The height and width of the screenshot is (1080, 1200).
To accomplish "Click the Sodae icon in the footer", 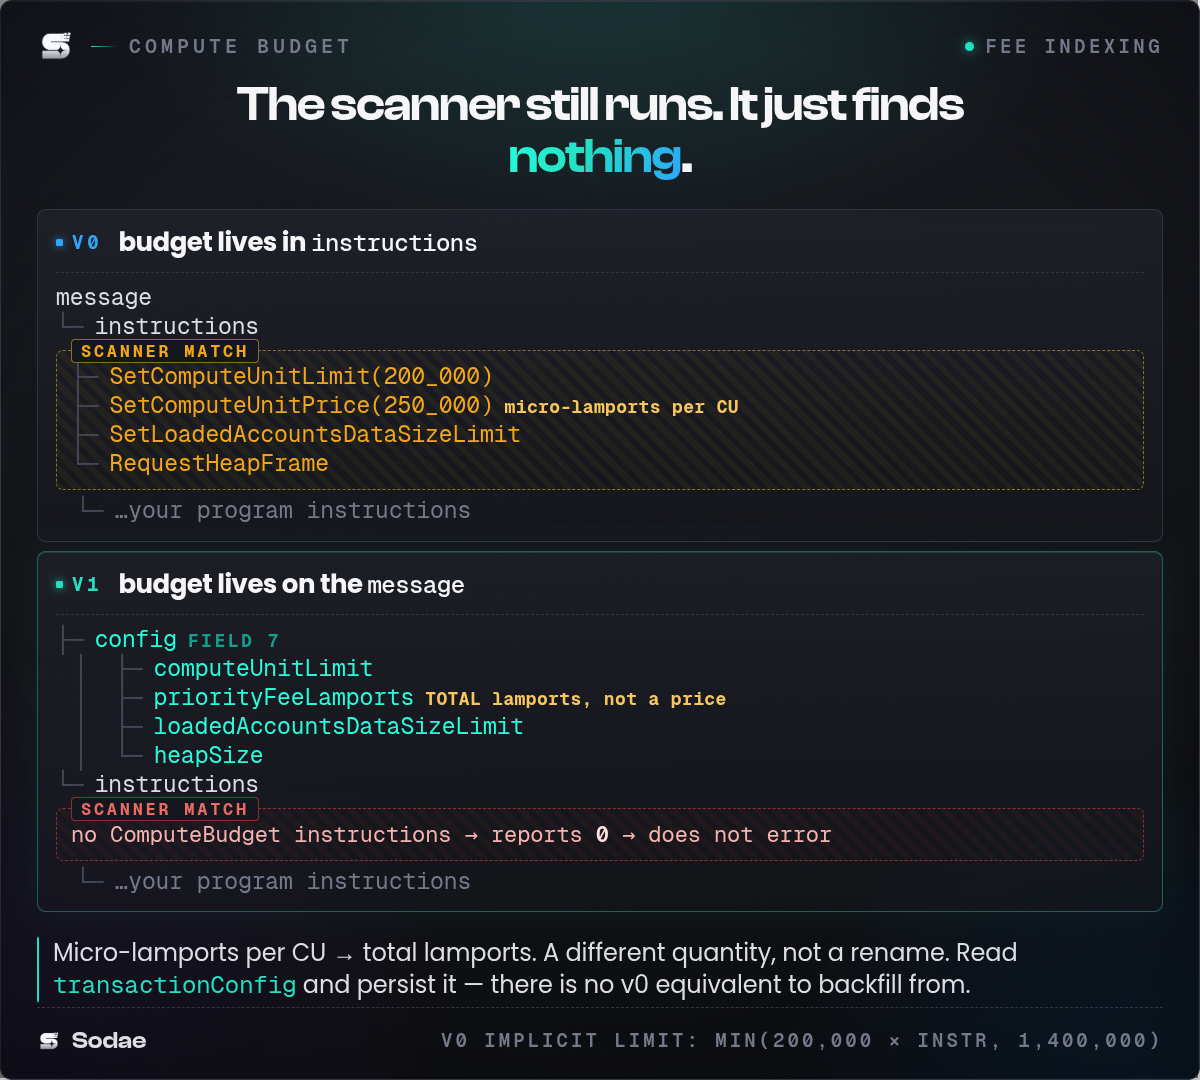I will pyautogui.click(x=49, y=1041).
